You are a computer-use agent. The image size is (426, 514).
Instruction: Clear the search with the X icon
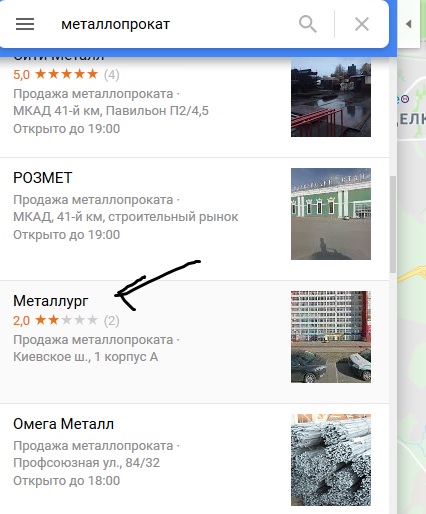tap(362, 24)
